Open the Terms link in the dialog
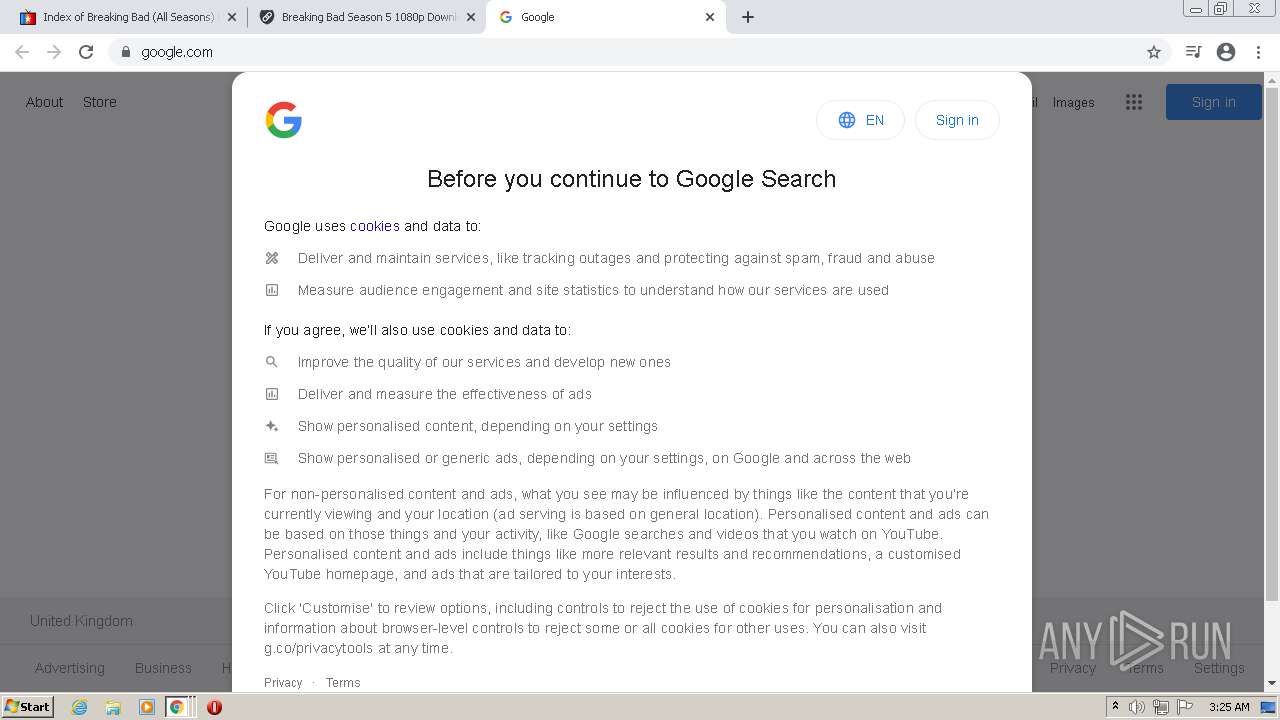Screen dimensions: 1280x720 tap(343, 683)
